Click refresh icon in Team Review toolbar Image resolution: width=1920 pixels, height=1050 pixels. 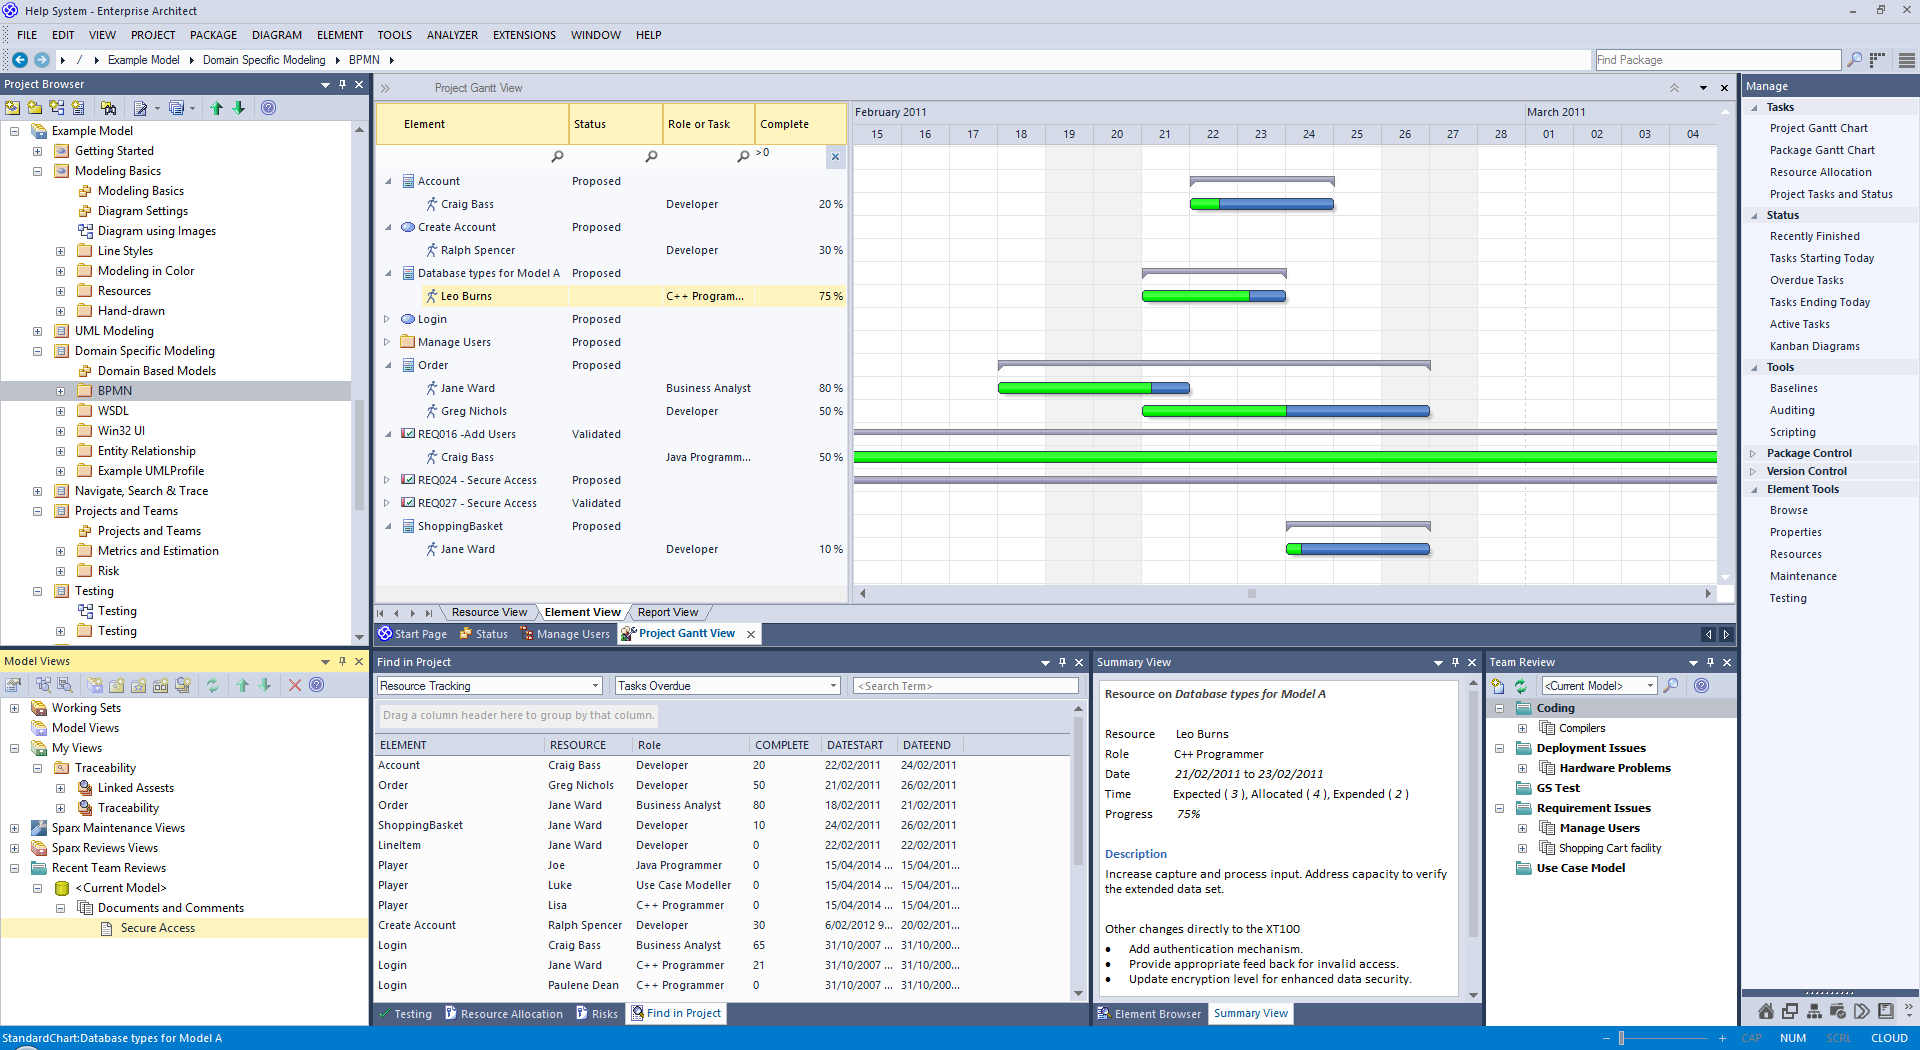pyautogui.click(x=1520, y=686)
